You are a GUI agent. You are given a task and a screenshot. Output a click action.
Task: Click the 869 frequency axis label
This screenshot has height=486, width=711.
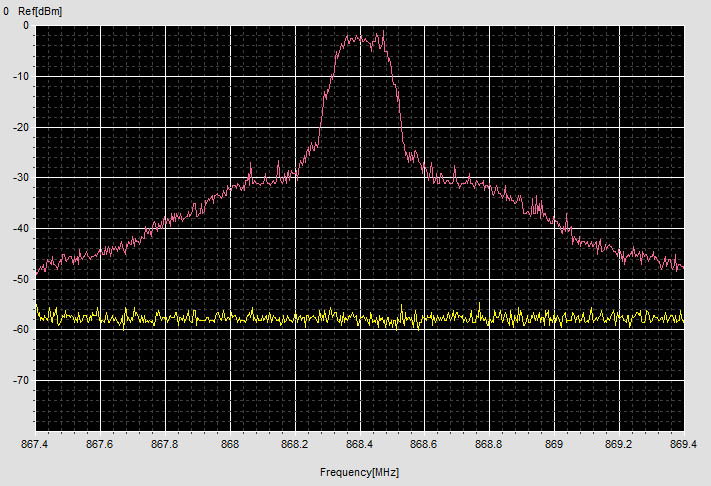click(554, 444)
